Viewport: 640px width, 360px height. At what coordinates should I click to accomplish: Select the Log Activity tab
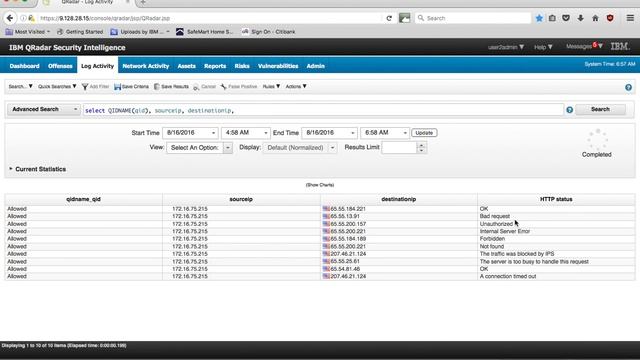tap(98, 66)
